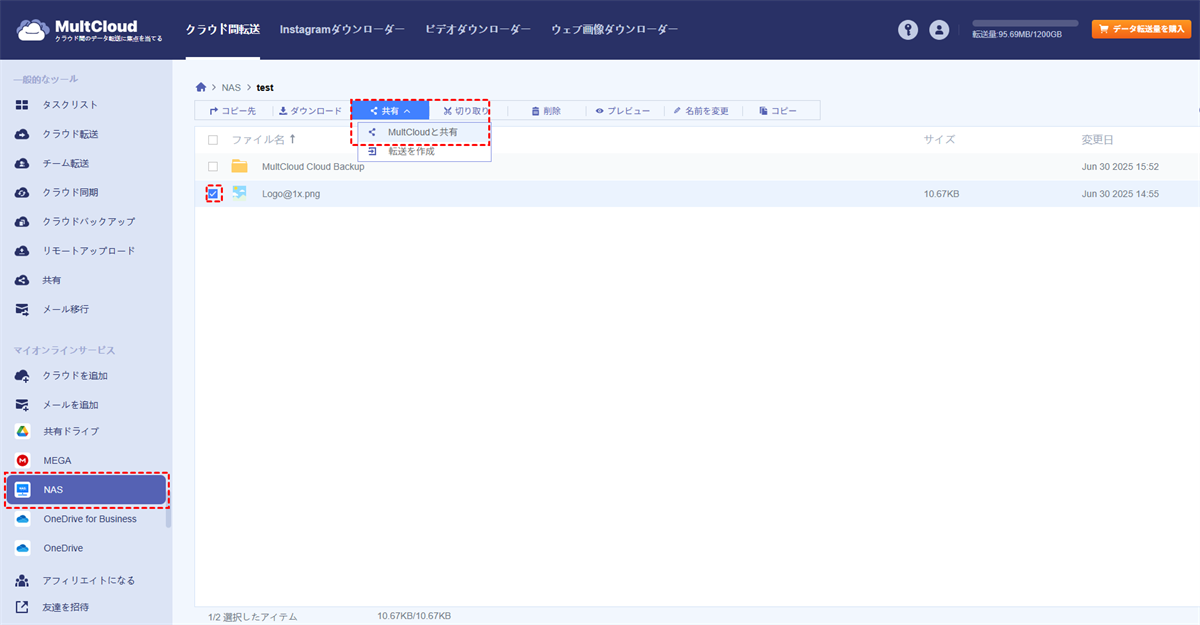Open the Instagramダウンローダー tab
This screenshot has height=625, width=1200.
342,30
